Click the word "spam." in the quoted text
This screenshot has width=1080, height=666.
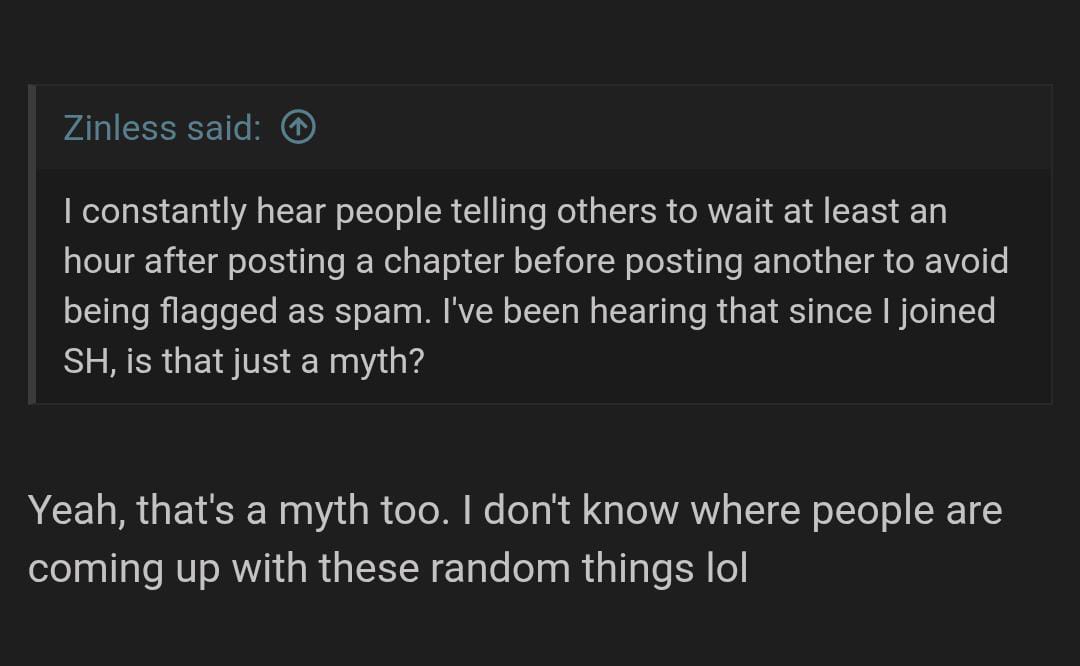click(380, 312)
